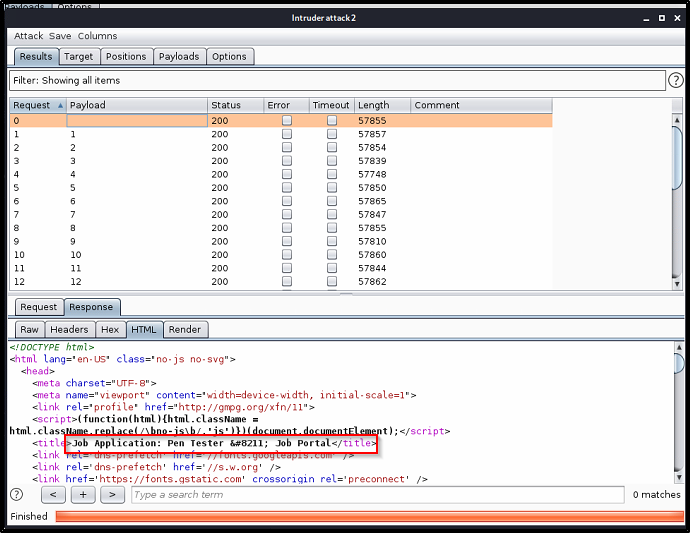Viewport: 690px width, 533px height.
Task: Click the filter bar showing all items
Action: tap(337, 81)
